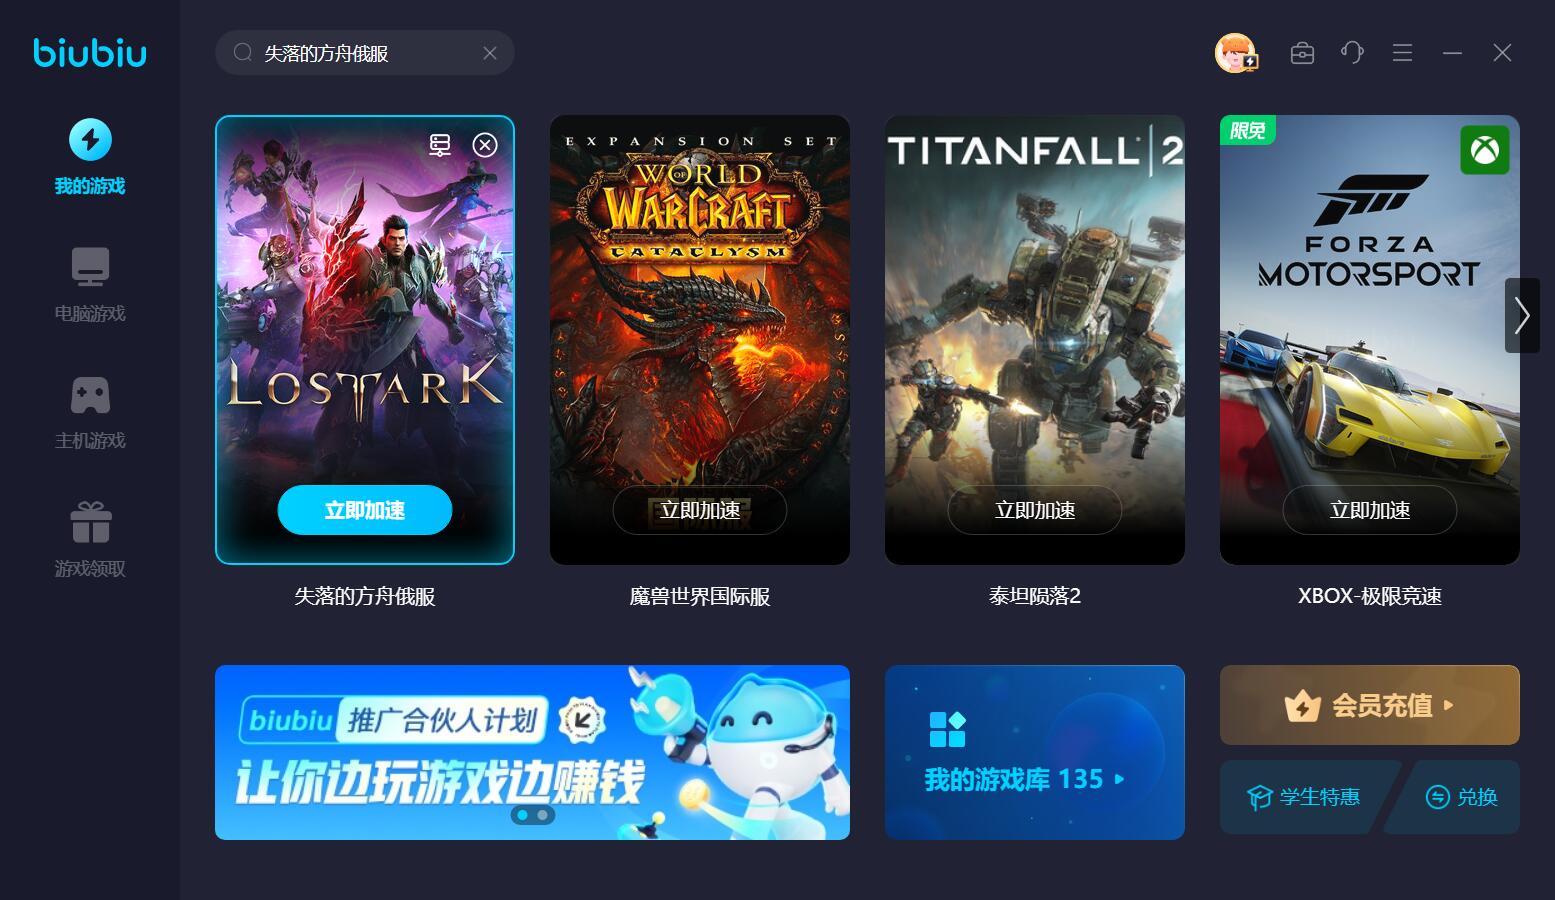Open the hamburger main menu
Image resolution: width=1555 pixels, height=900 pixels.
pos(1402,53)
